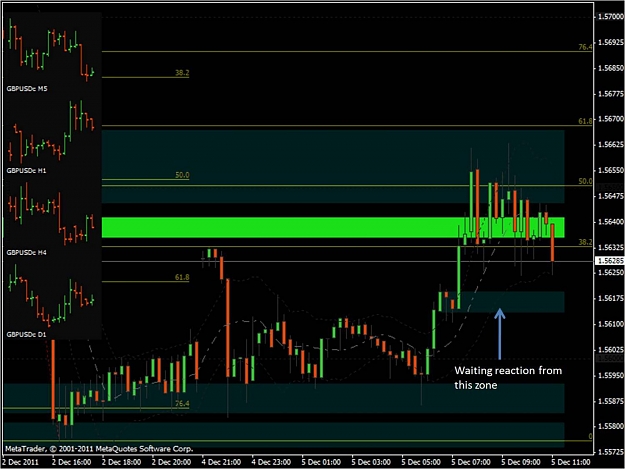Click the 4 Dec 23:00 time label
The height and width of the screenshot is (469, 625).
click(271, 462)
